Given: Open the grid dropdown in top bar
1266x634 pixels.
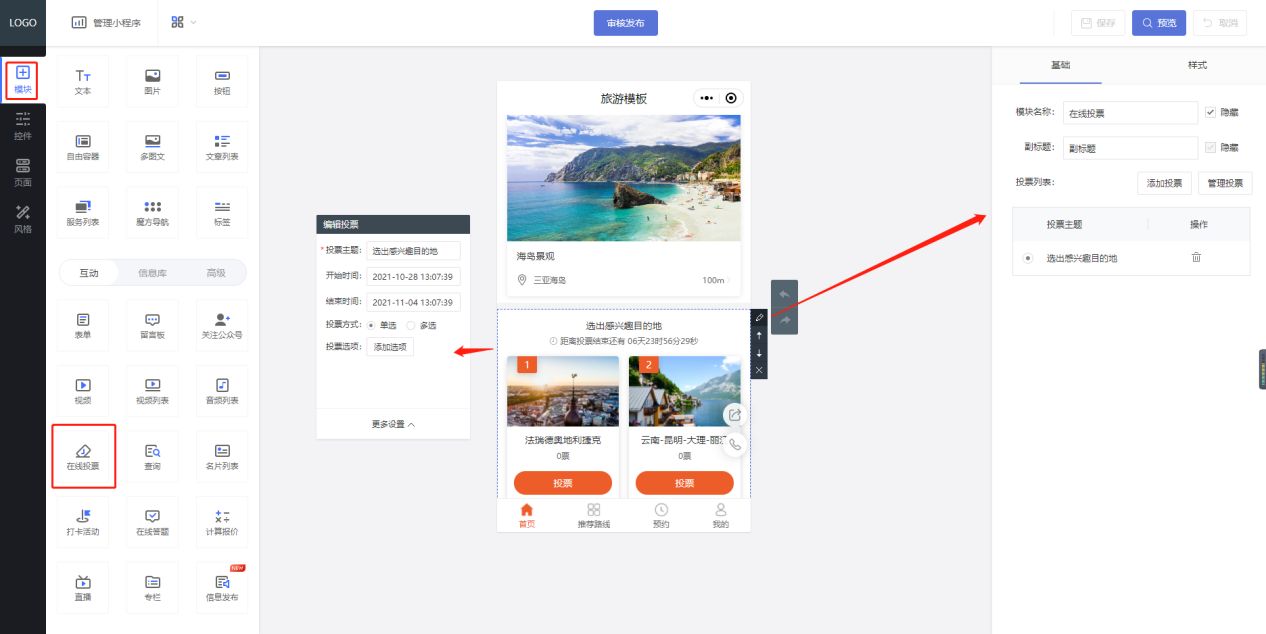Looking at the screenshot, I should 184,22.
